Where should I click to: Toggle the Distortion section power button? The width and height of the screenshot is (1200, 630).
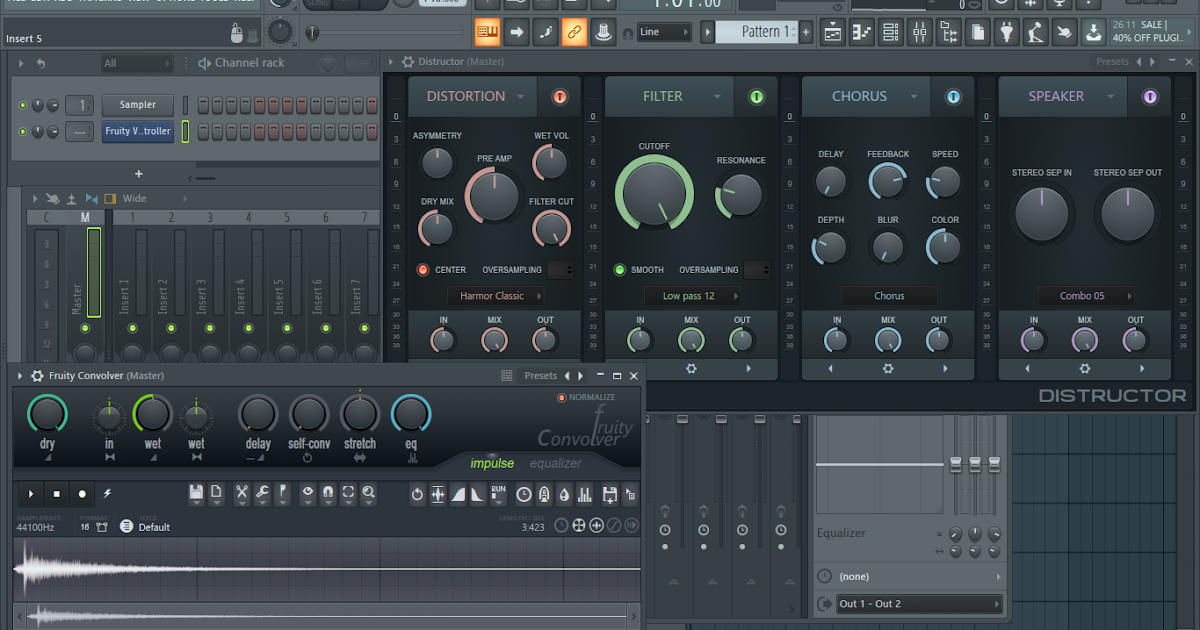559,97
